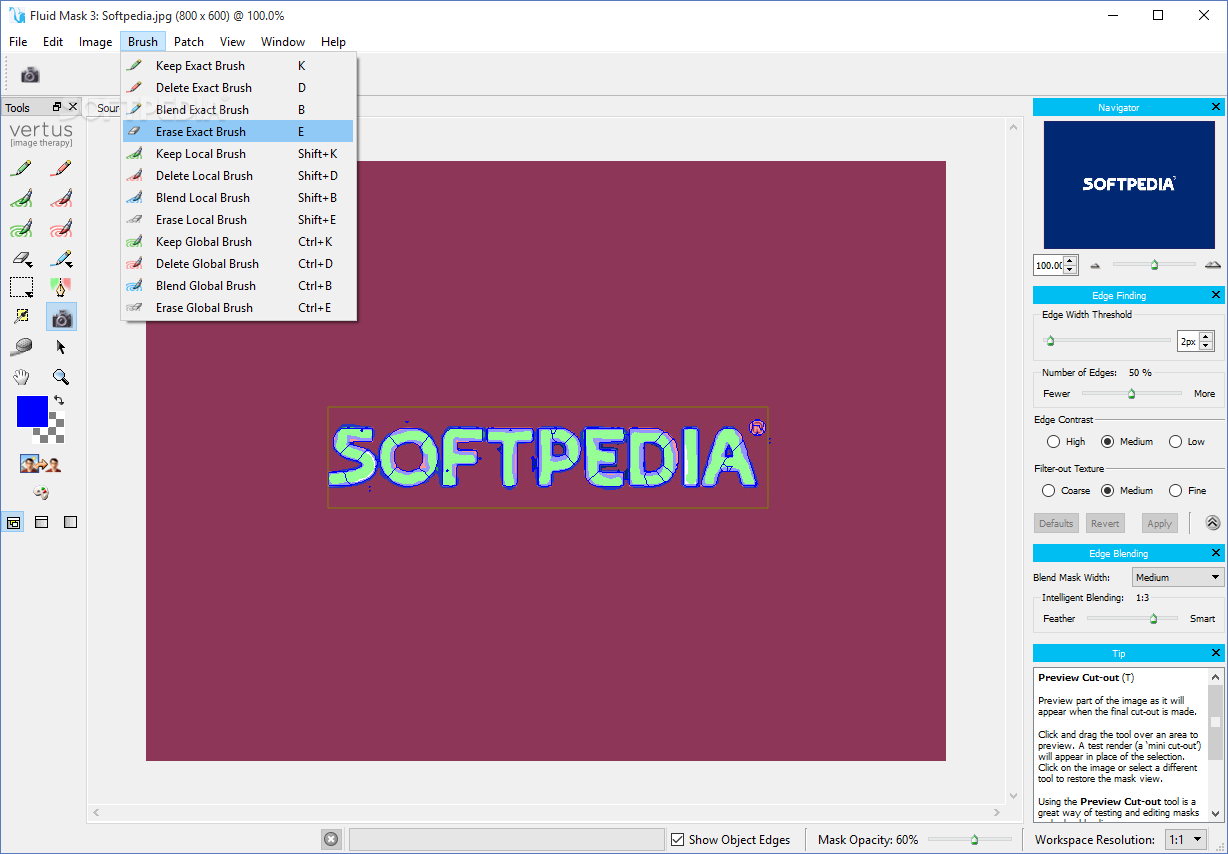Select the gray tape roll patch tool

[x=21, y=347]
